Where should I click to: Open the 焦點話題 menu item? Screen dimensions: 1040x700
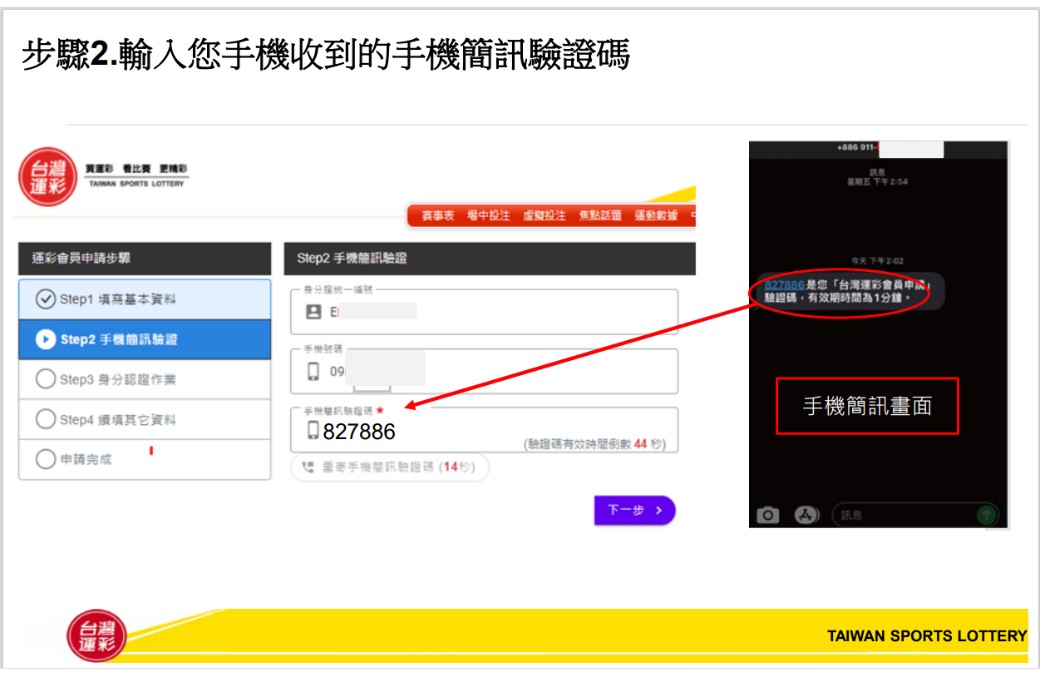tap(600, 216)
